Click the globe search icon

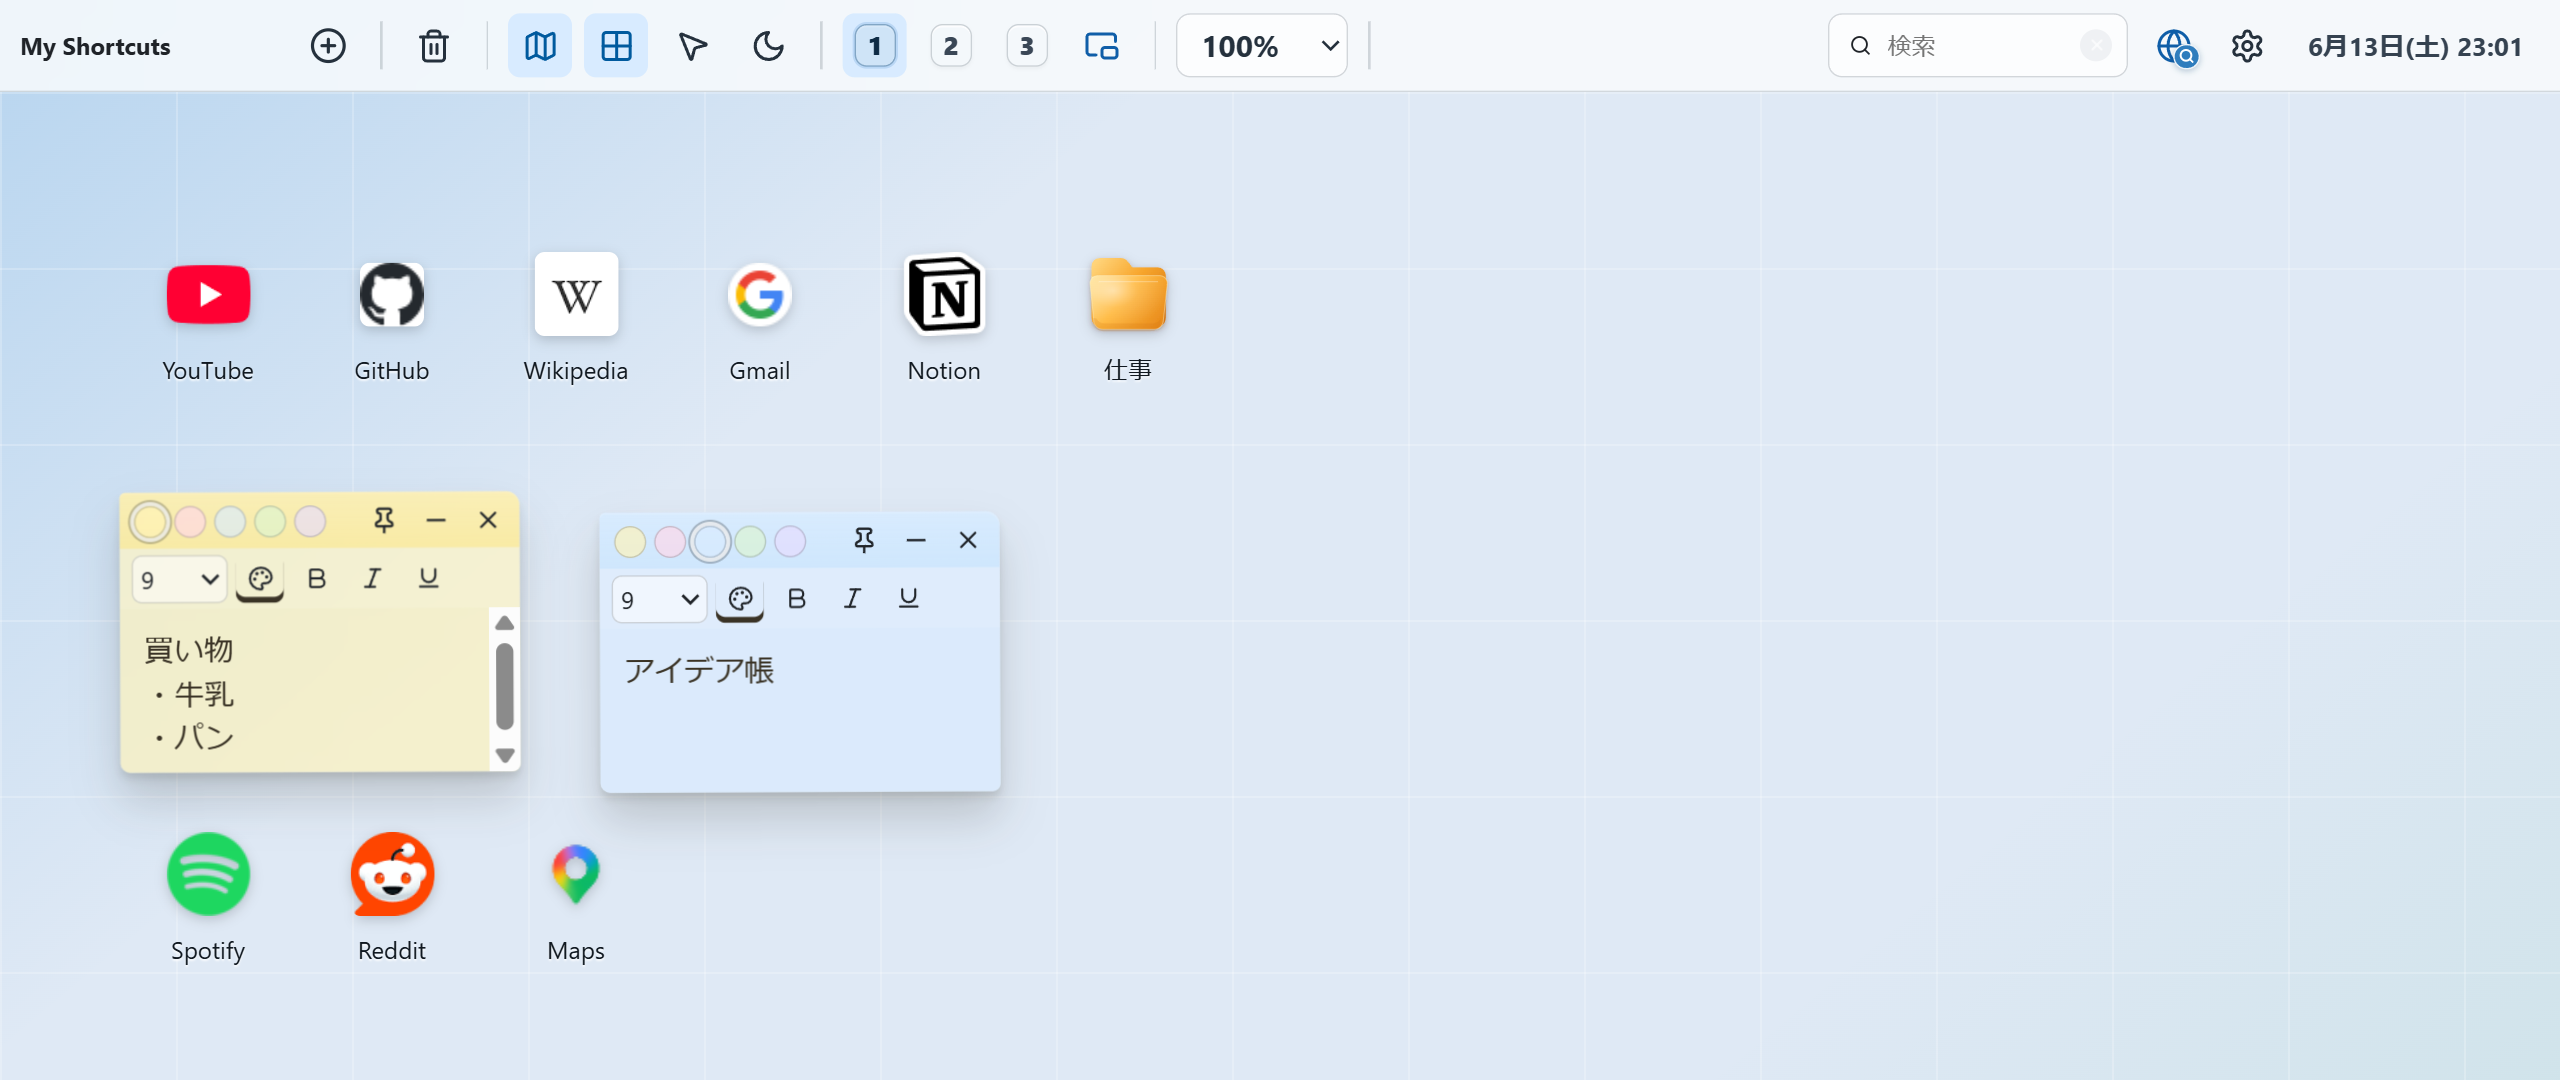point(2176,46)
